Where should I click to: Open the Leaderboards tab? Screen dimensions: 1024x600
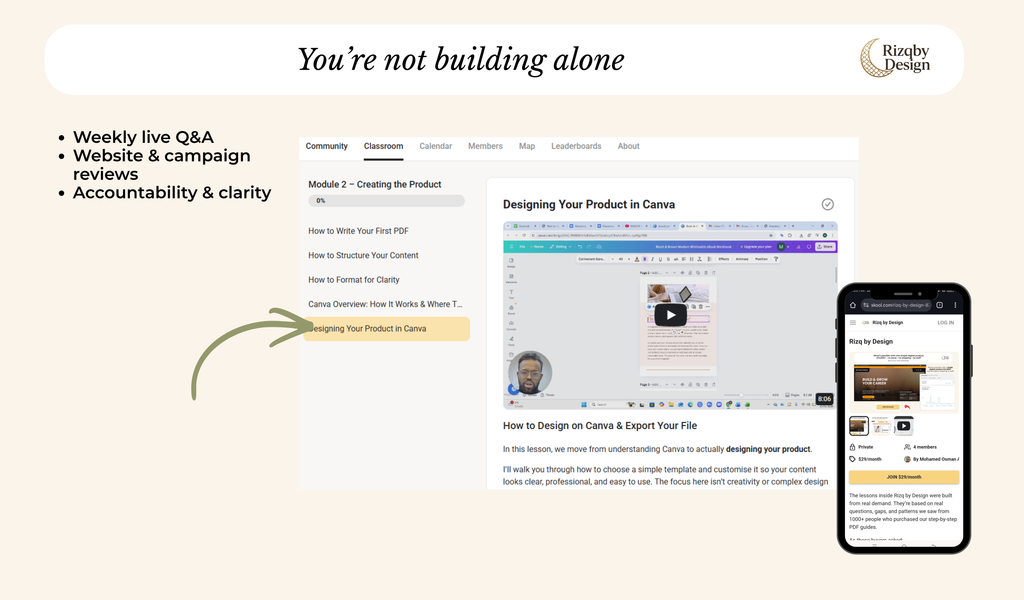(x=576, y=145)
